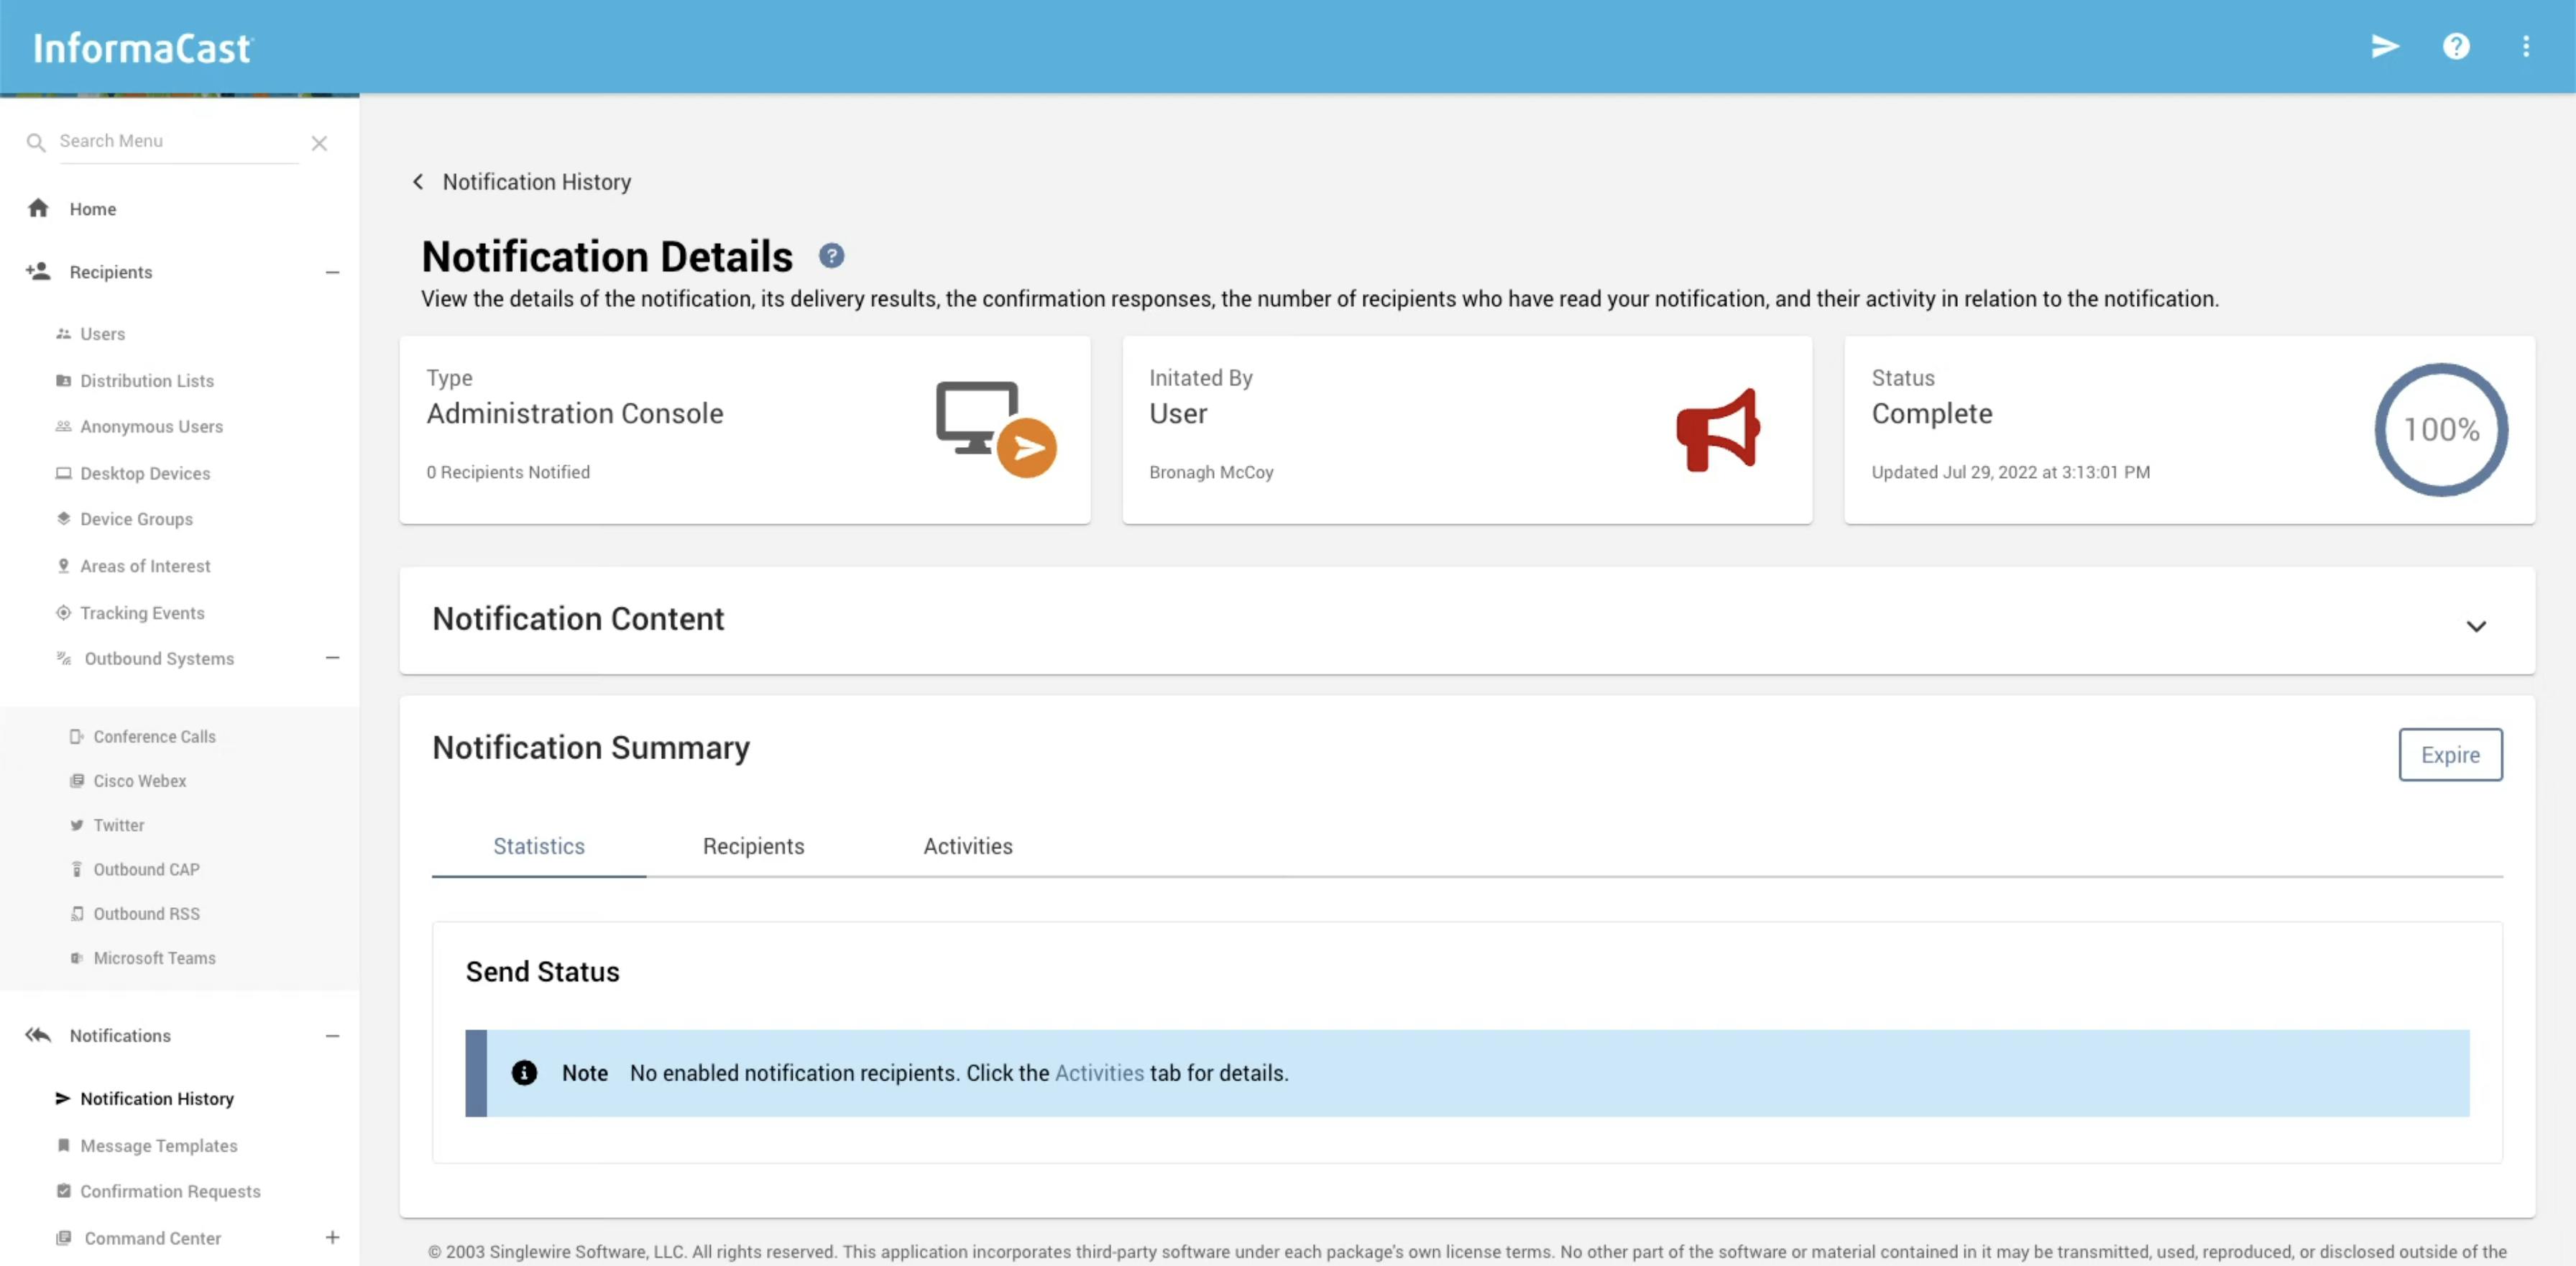Screen dimensions: 2576x1266
Task: Click the '0 Recipients Notified' text
Action: (508, 472)
